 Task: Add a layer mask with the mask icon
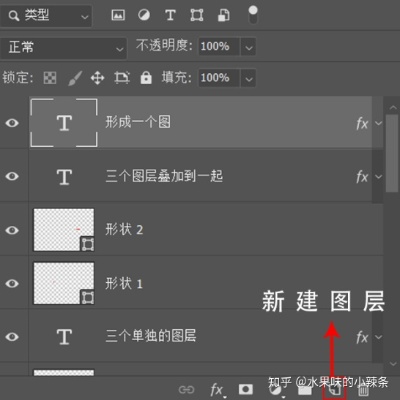246,389
